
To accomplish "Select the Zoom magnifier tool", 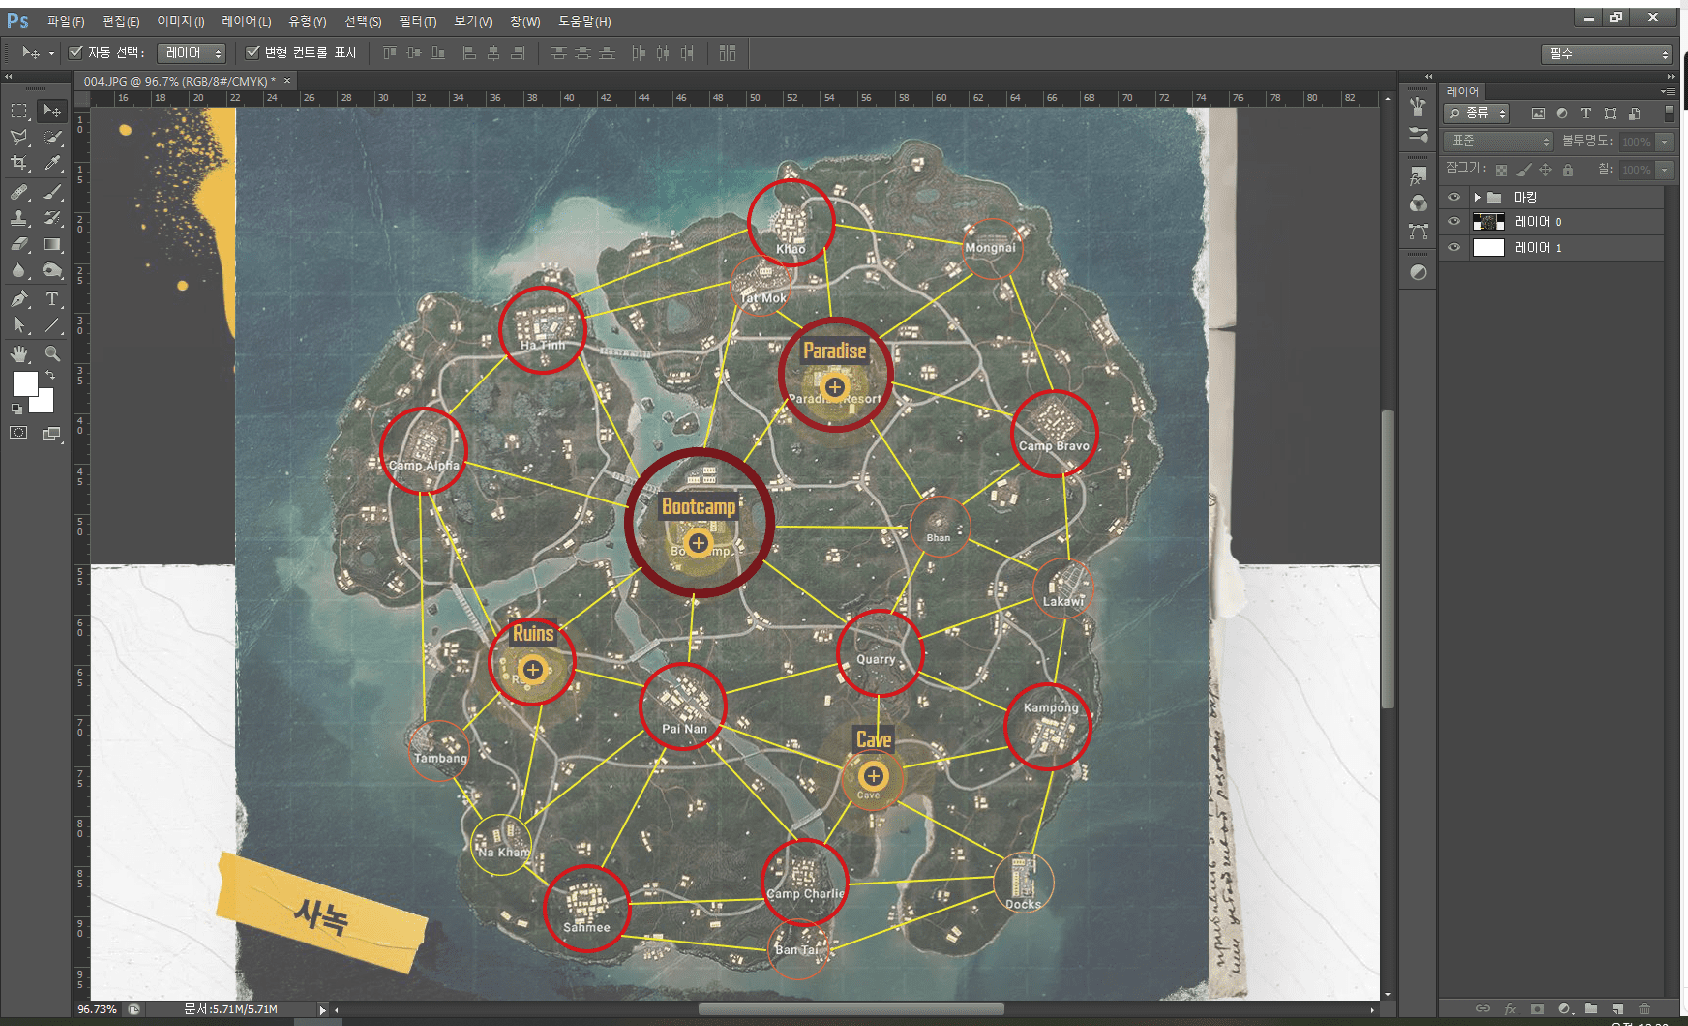I will click(52, 354).
